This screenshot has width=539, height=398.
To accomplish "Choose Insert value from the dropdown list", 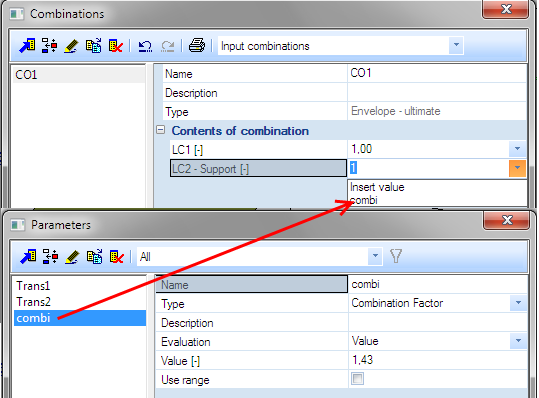I will pyautogui.click(x=377, y=187).
